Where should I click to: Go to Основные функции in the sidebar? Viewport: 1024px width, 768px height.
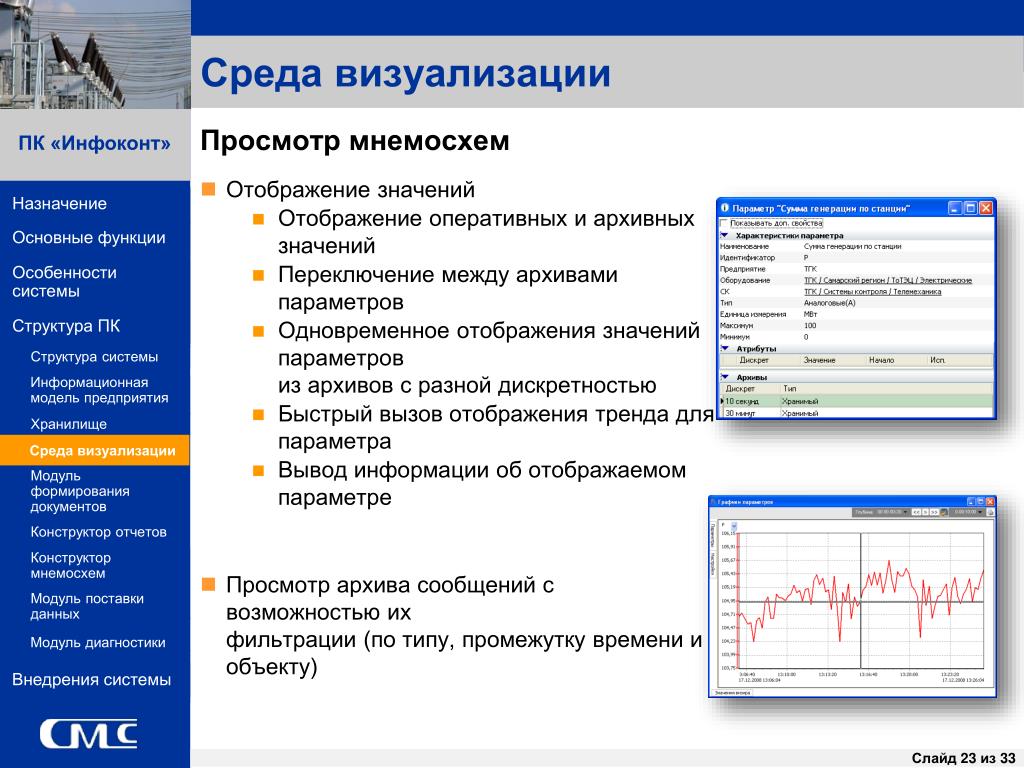pyautogui.click(x=89, y=238)
